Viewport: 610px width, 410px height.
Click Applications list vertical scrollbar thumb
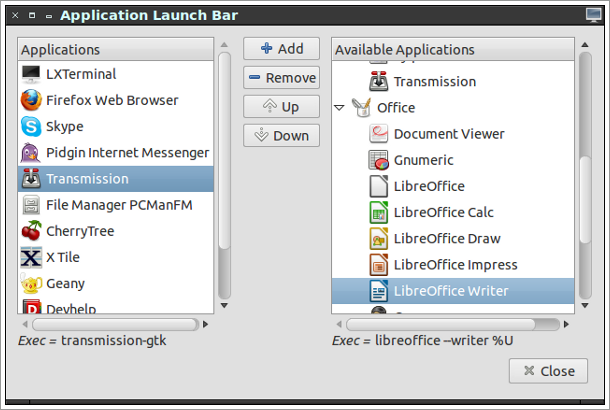tap(224, 150)
